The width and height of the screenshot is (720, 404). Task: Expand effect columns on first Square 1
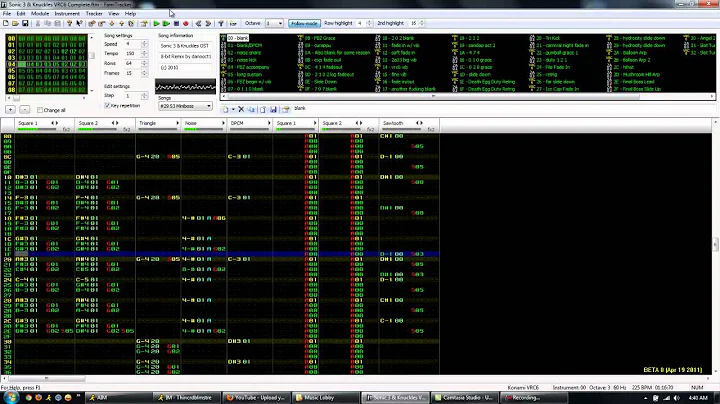click(x=57, y=123)
